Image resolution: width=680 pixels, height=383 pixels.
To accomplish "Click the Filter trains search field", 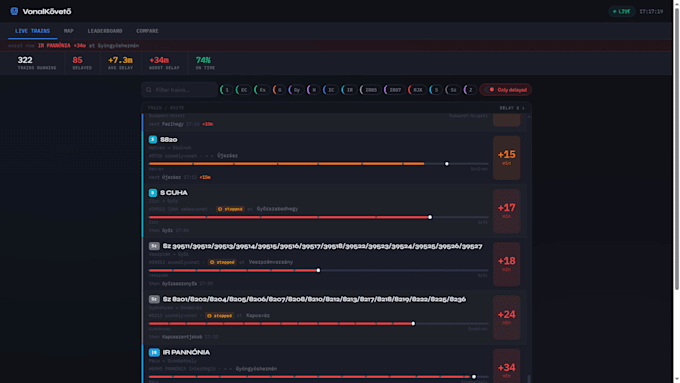I will [x=180, y=90].
